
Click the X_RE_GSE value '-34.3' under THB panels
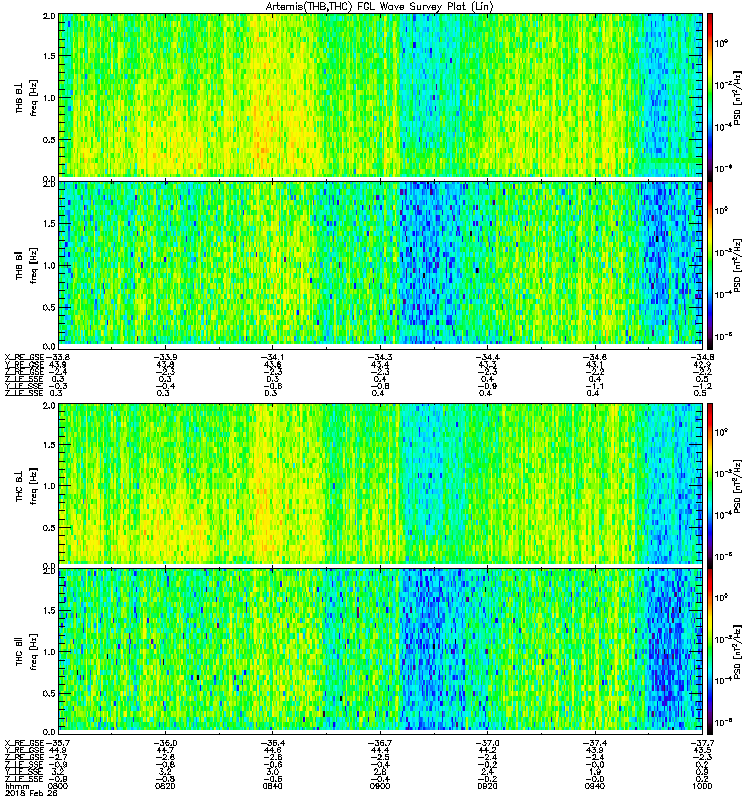point(380,357)
